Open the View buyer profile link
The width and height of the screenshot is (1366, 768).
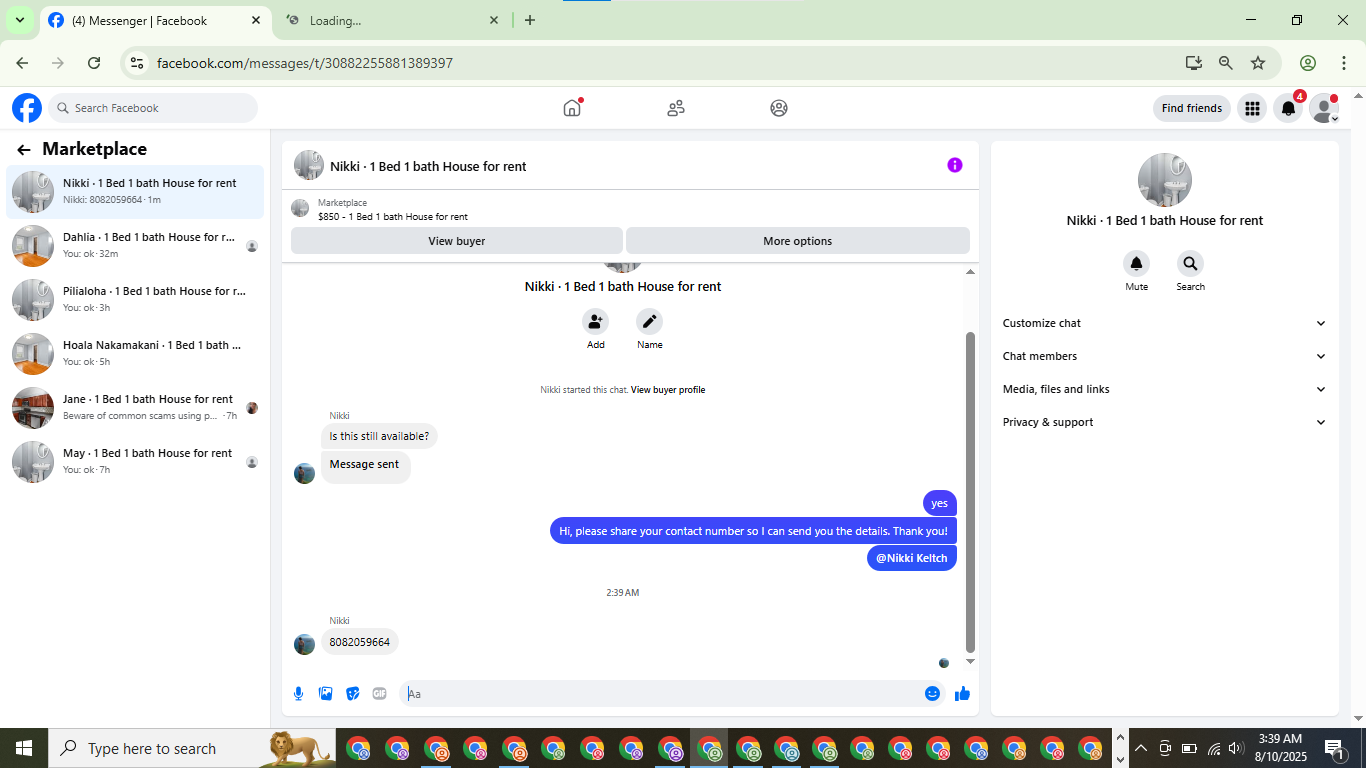[668, 390]
